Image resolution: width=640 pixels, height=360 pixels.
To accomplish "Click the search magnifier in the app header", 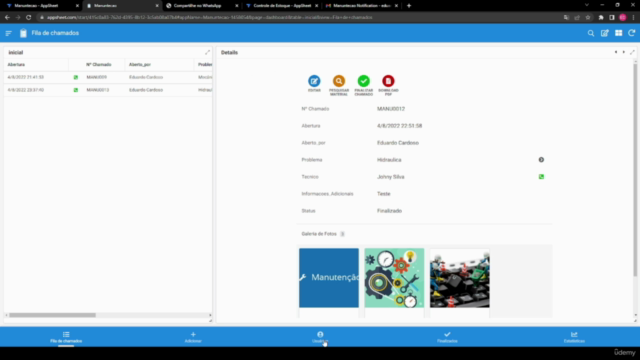I will pyautogui.click(x=591, y=33).
